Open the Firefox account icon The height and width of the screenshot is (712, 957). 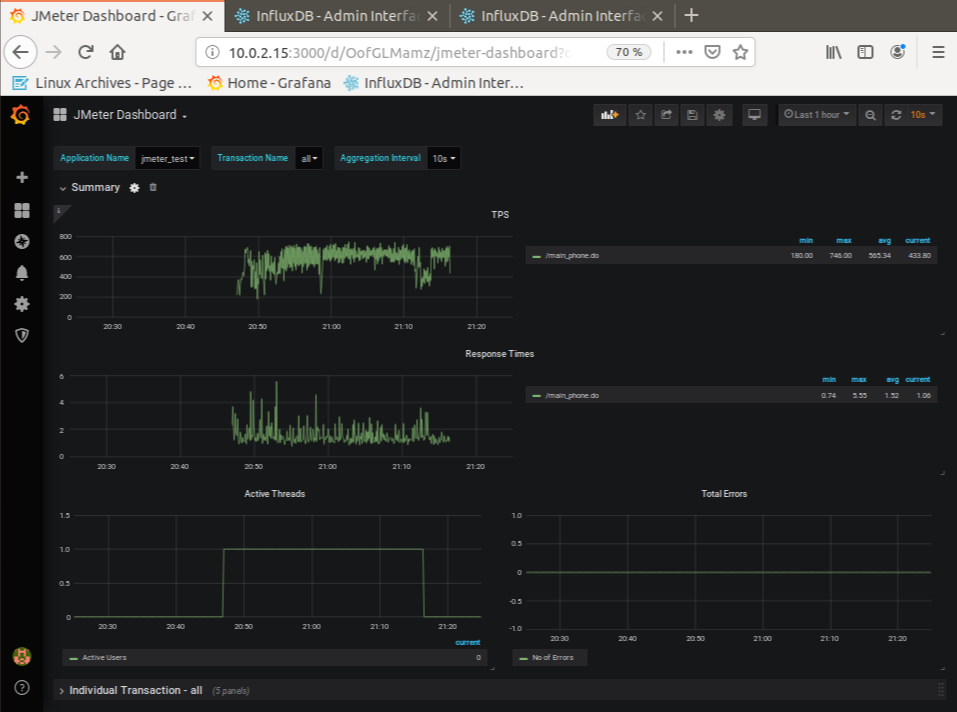tap(897, 52)
